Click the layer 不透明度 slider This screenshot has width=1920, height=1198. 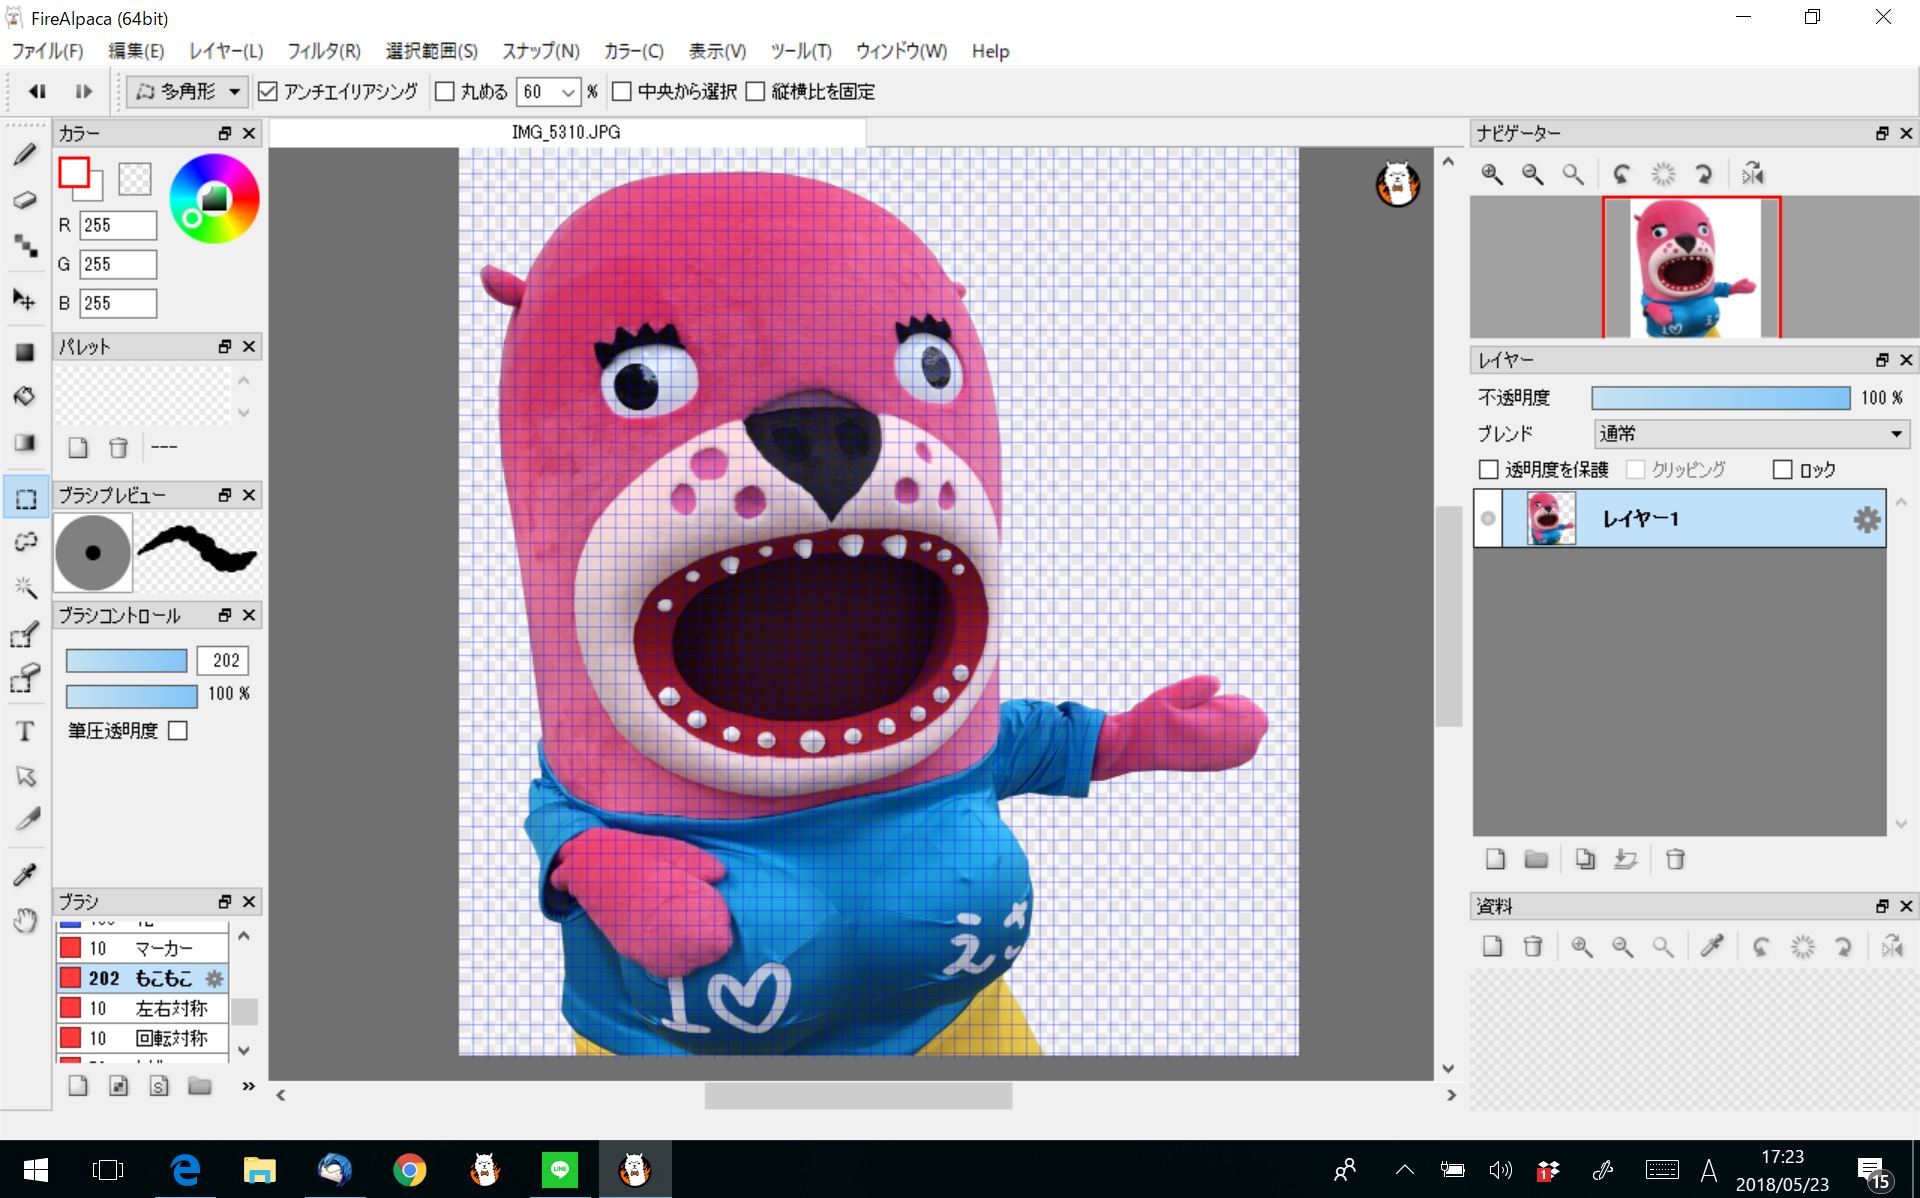[1720, 398]
